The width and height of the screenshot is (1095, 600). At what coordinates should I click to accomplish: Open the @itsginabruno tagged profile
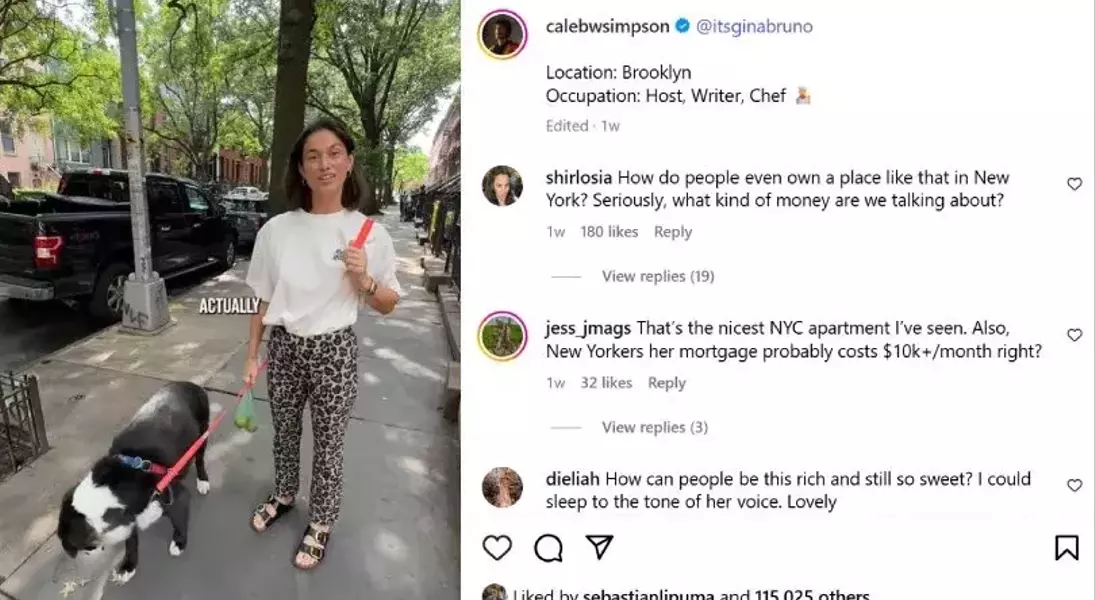[x=754, y=27]
